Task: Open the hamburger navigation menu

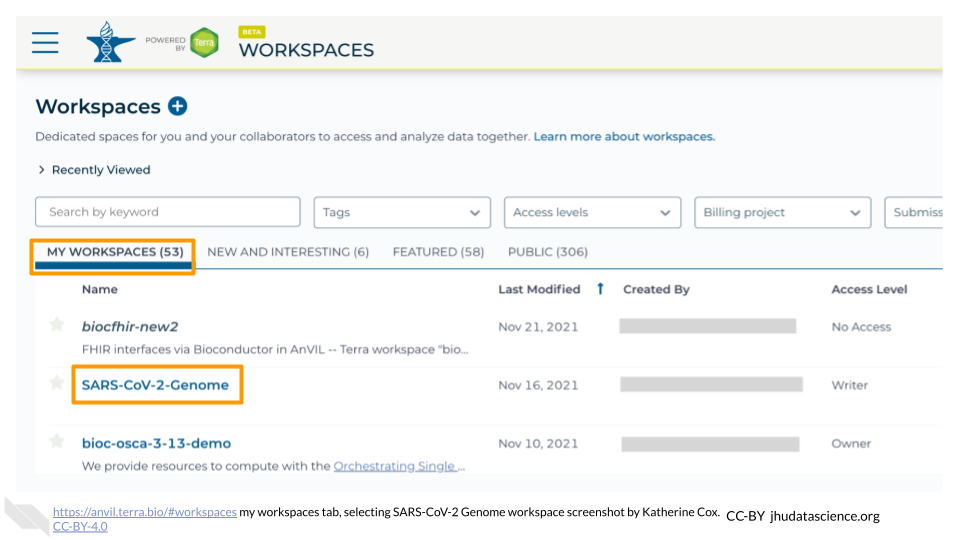Action: 45,43
